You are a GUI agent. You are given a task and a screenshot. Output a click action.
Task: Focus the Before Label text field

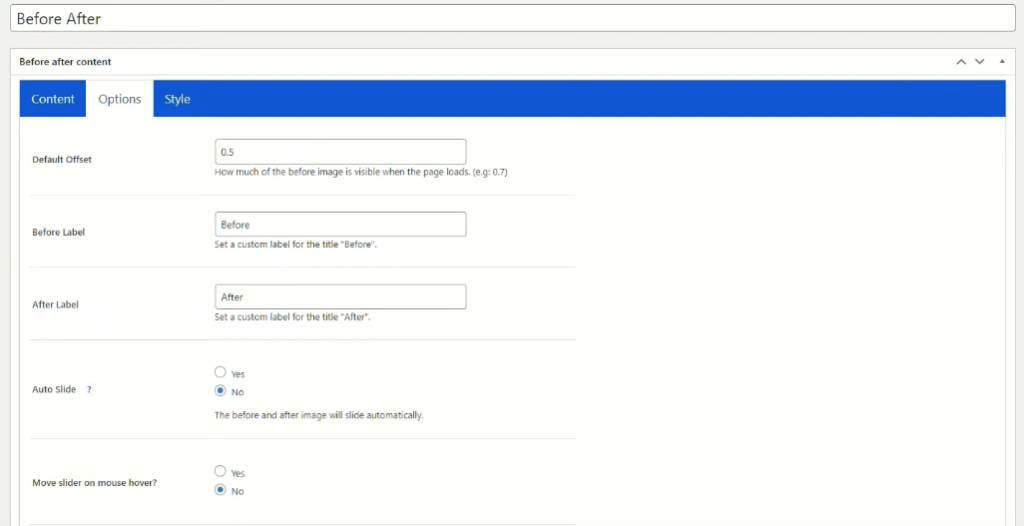click(340, 224)
